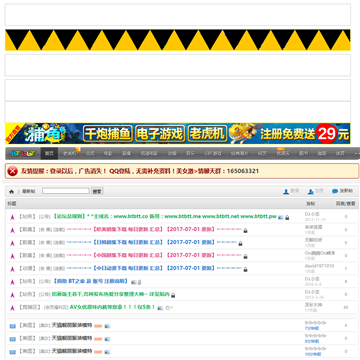
Task: Click the author name david1971010
Action: pos(319,266)
